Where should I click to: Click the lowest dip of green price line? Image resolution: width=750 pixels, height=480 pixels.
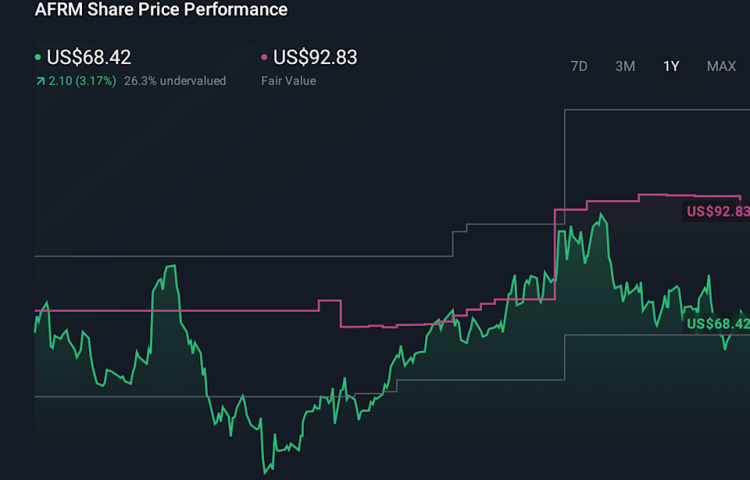[x=266, y=472]
